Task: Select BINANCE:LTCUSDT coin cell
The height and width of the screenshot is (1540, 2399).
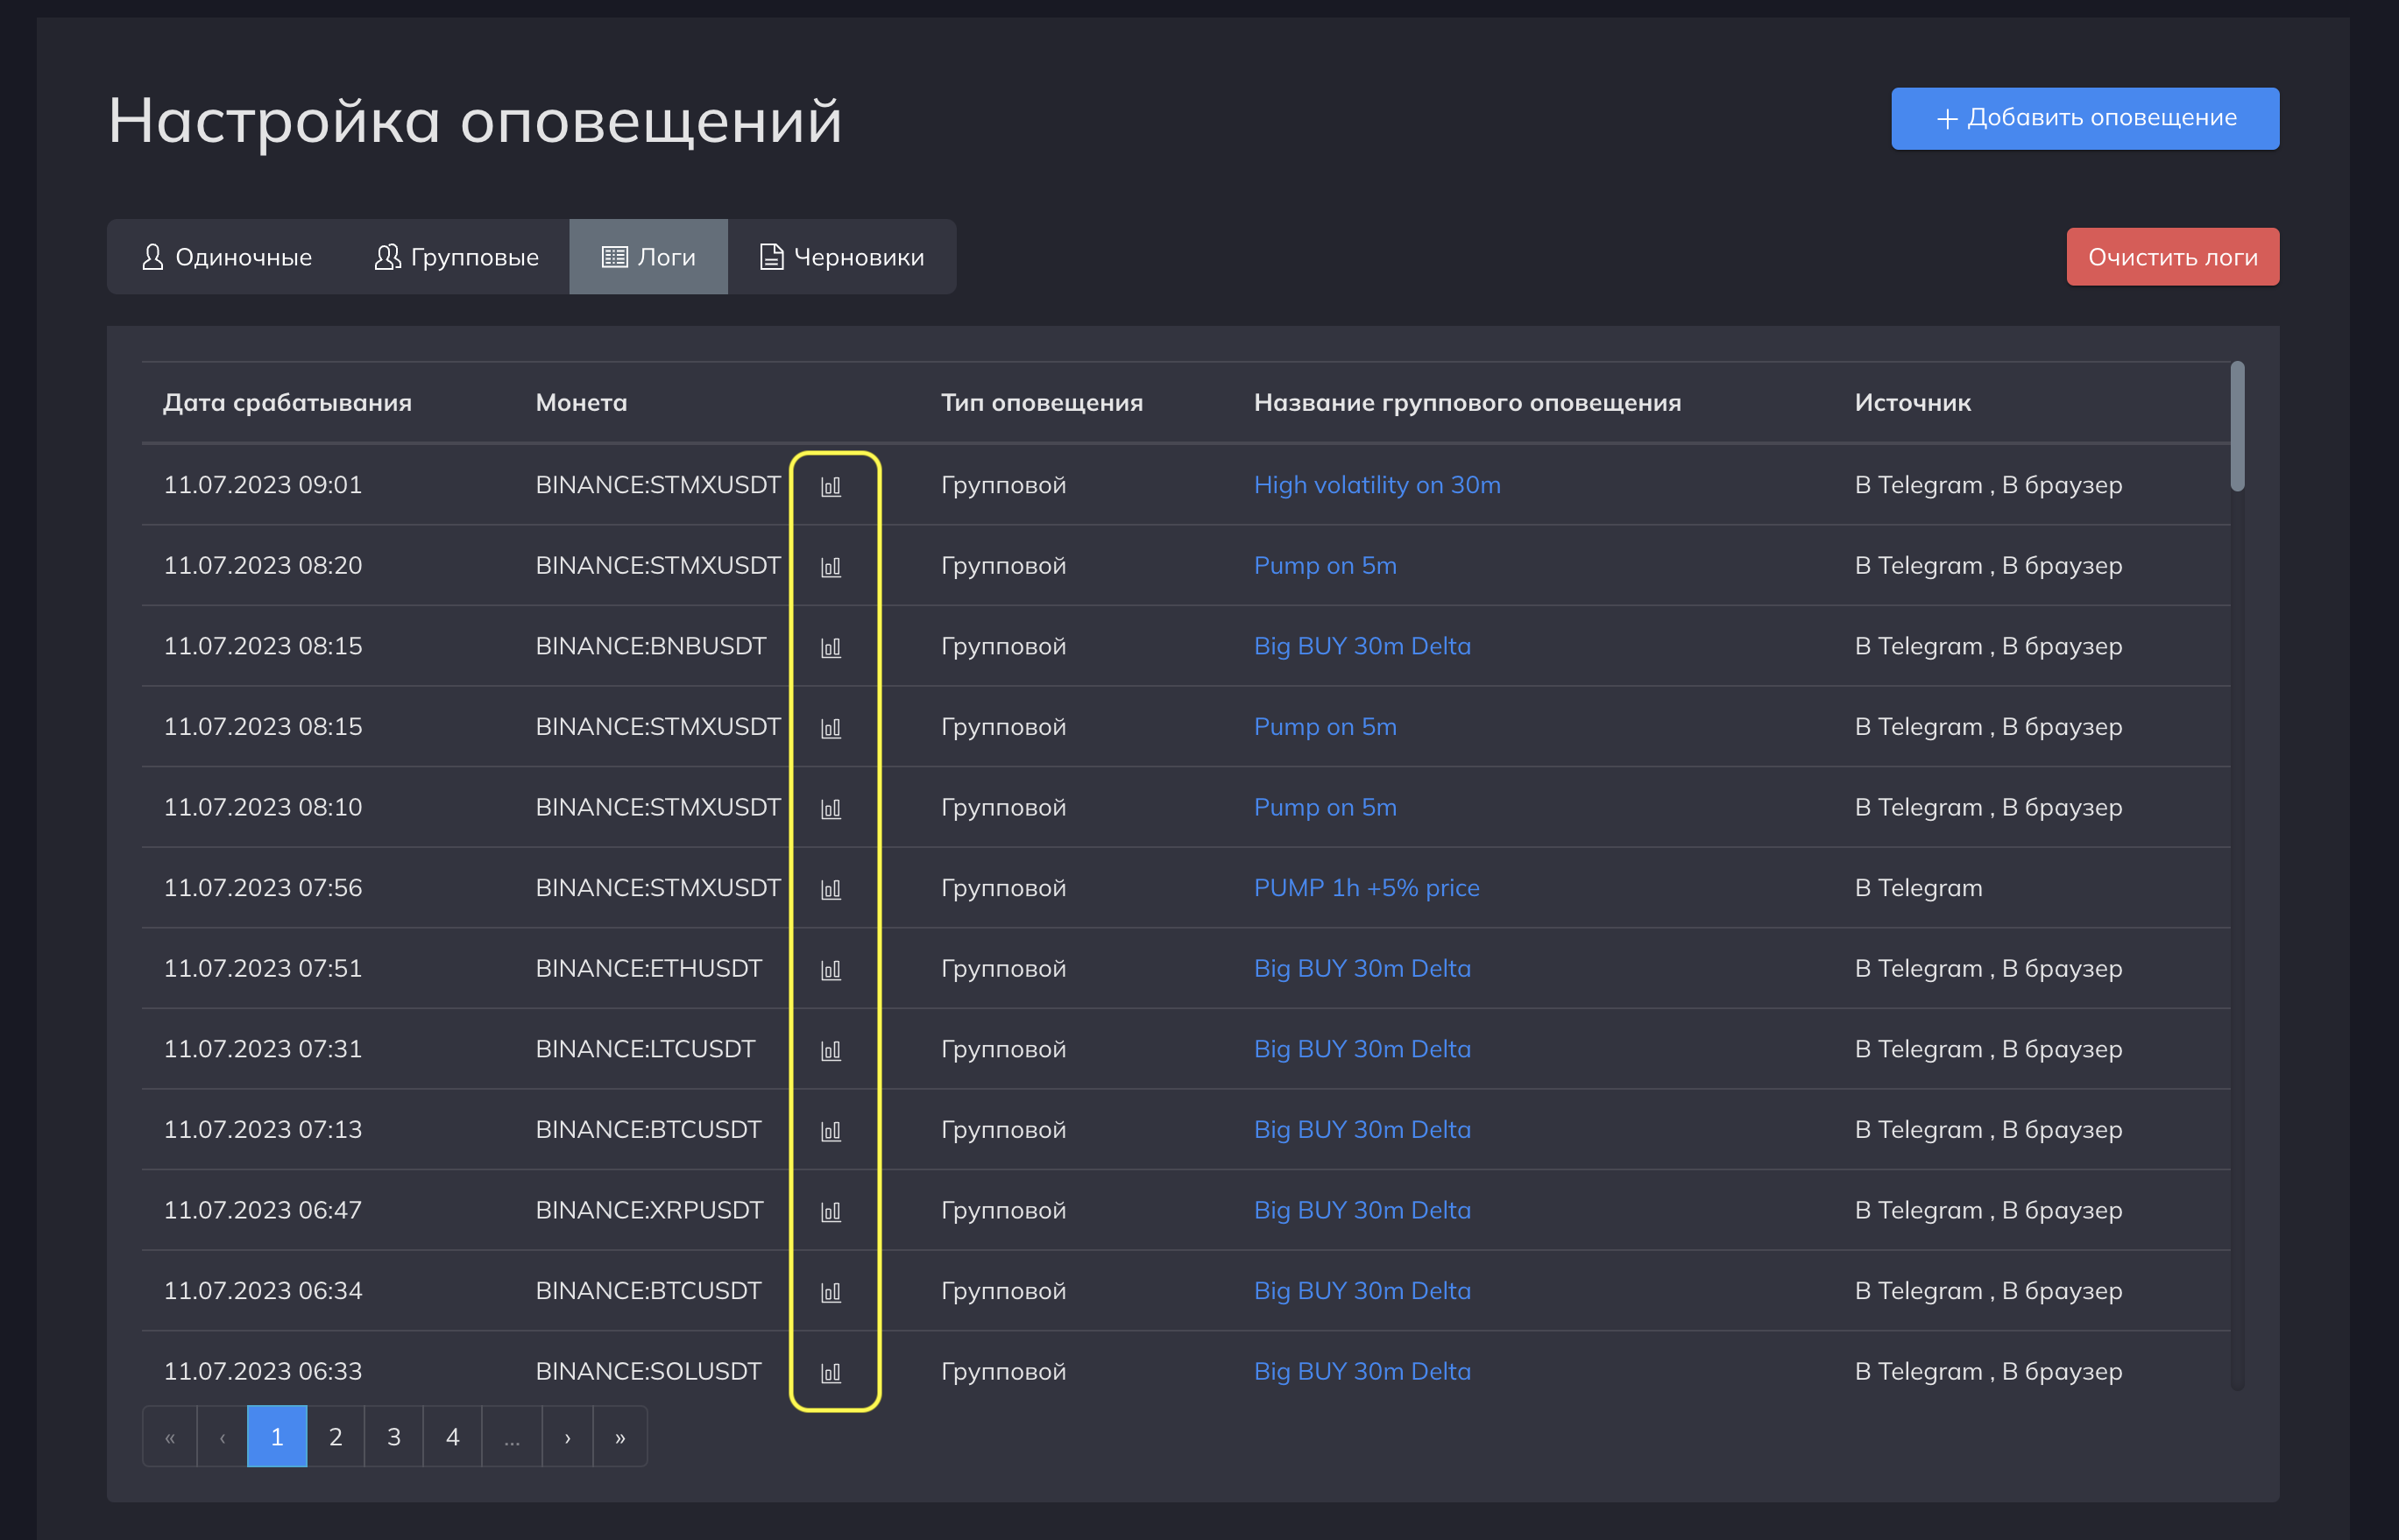Action: click(646, 1049)
